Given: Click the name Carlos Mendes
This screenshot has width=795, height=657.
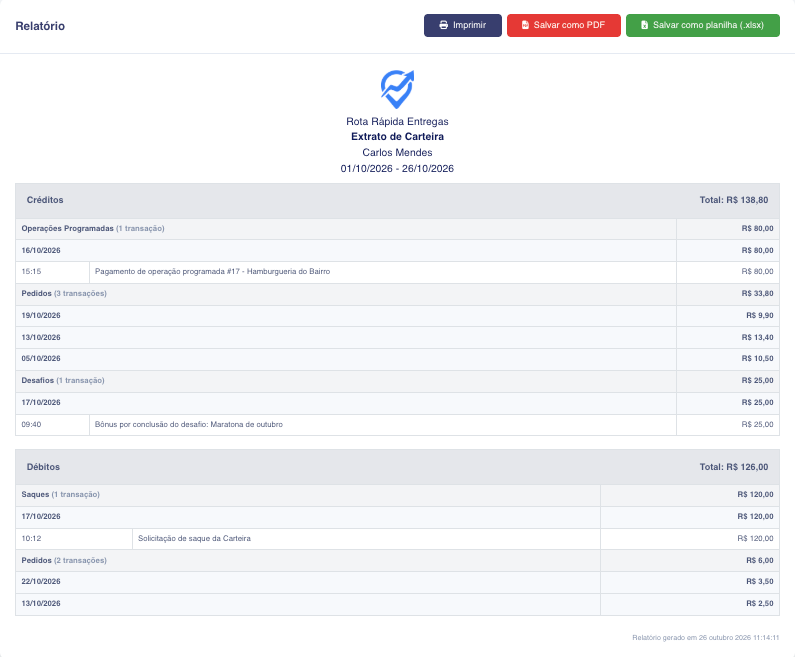Looking at the screenshot, I should pos(397,153).
